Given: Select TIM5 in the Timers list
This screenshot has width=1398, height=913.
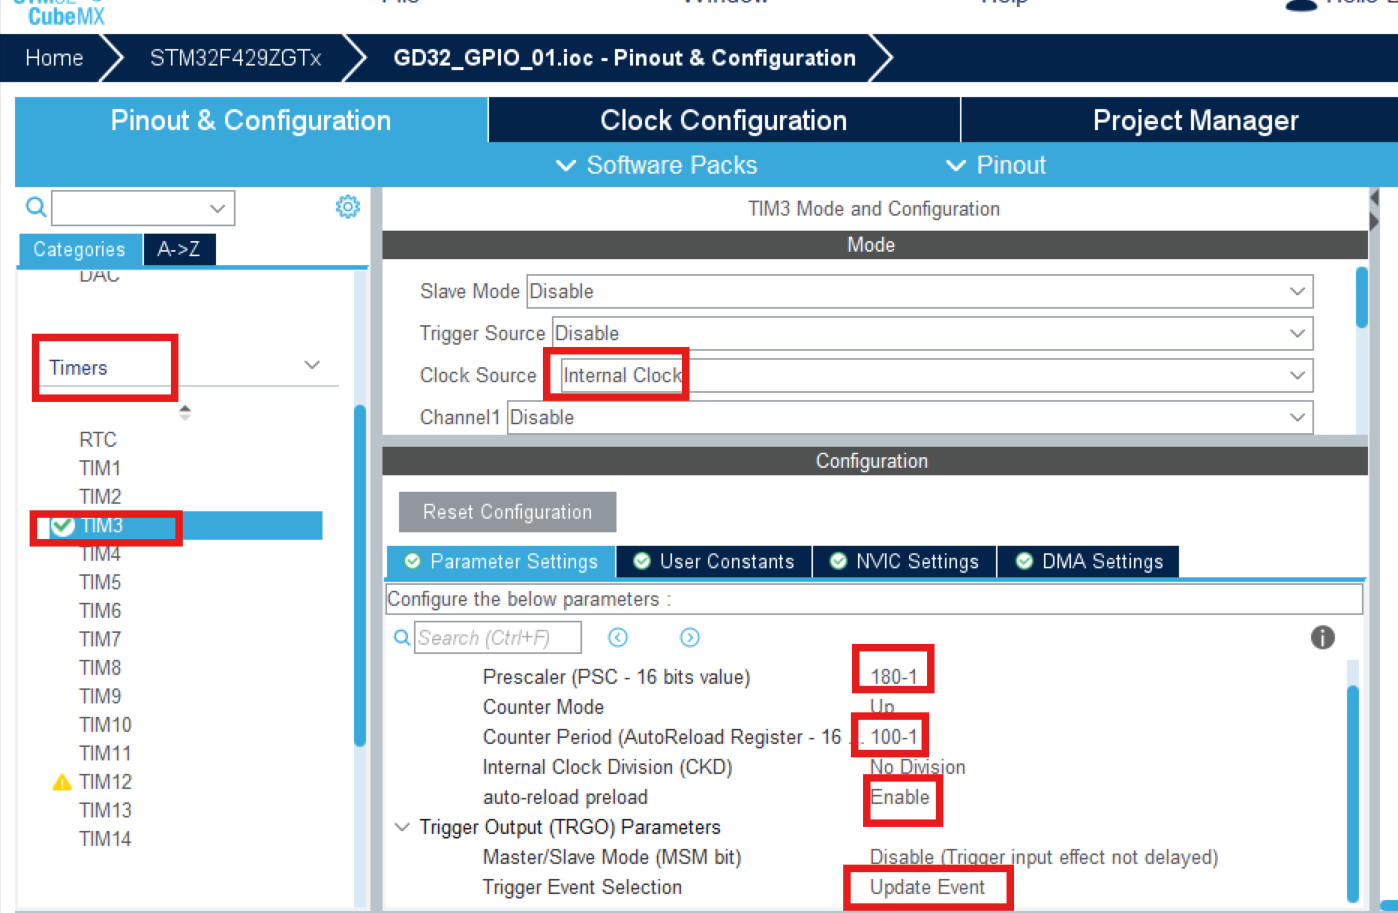Looking at the screenshot, I should (100, 582).
